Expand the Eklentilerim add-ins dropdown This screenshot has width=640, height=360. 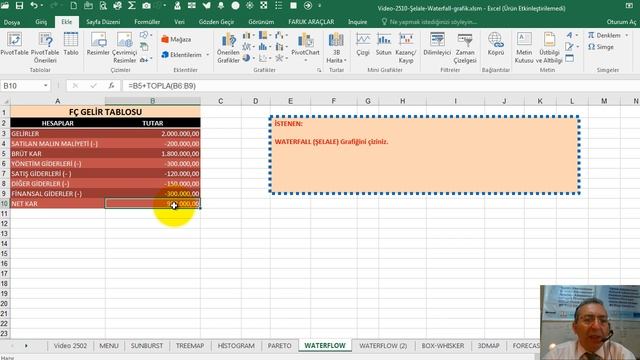click(208, 55)
